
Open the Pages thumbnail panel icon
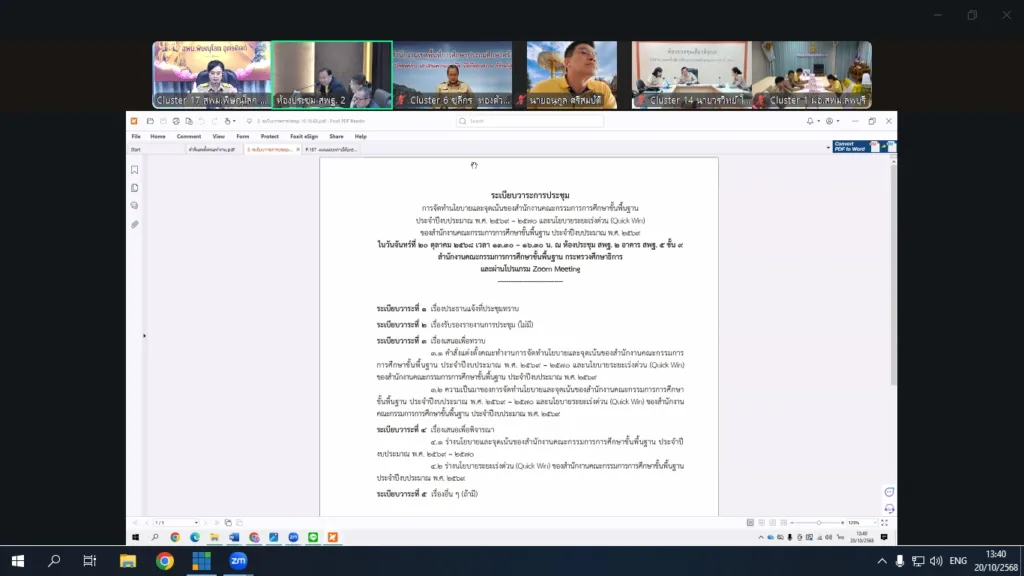(x=134, y=188)
